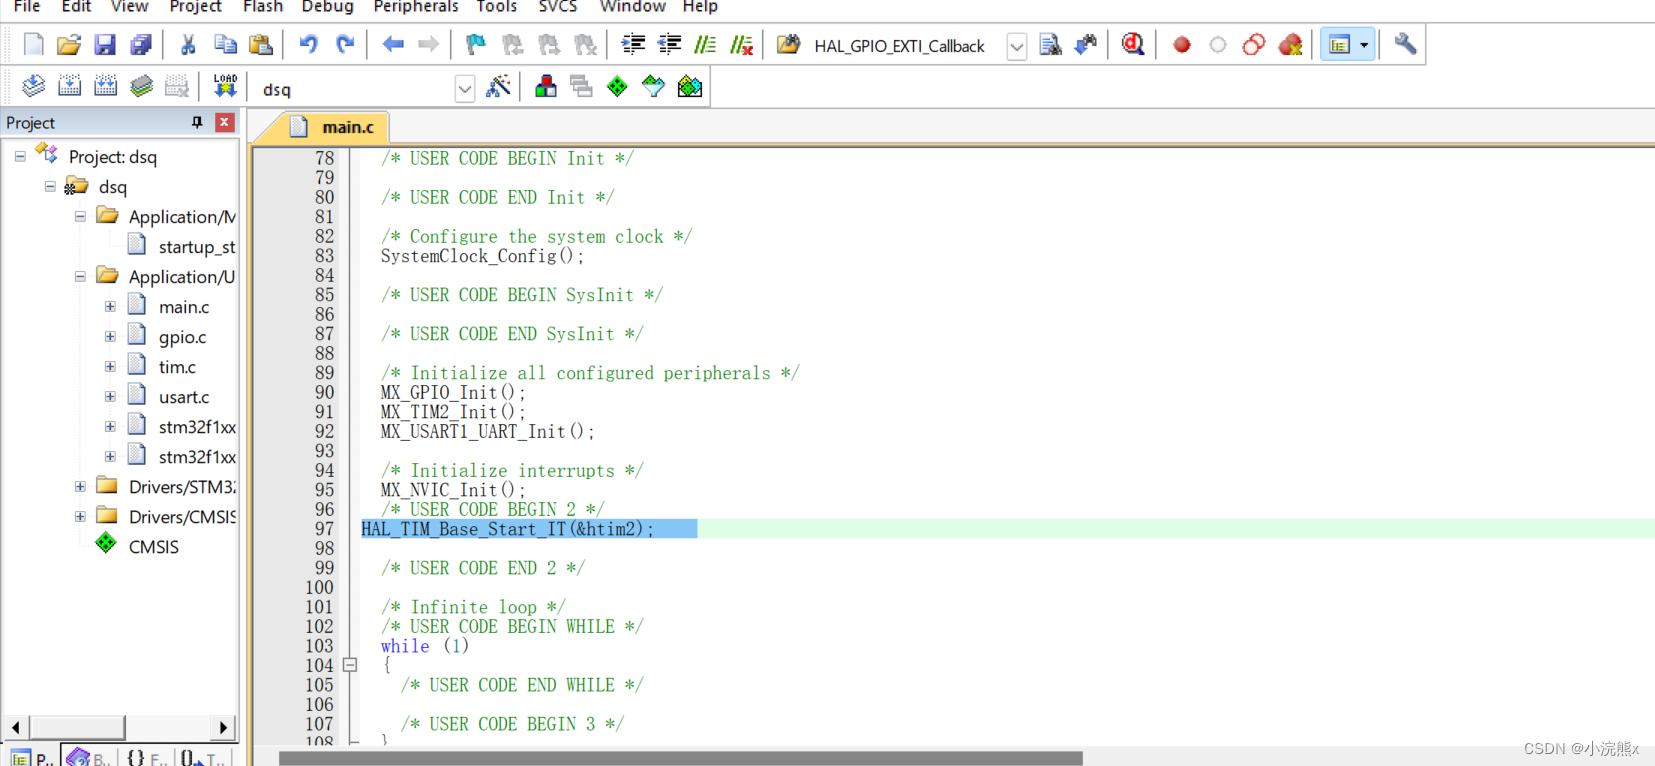Open the Peripherals menu

[416, 7]
